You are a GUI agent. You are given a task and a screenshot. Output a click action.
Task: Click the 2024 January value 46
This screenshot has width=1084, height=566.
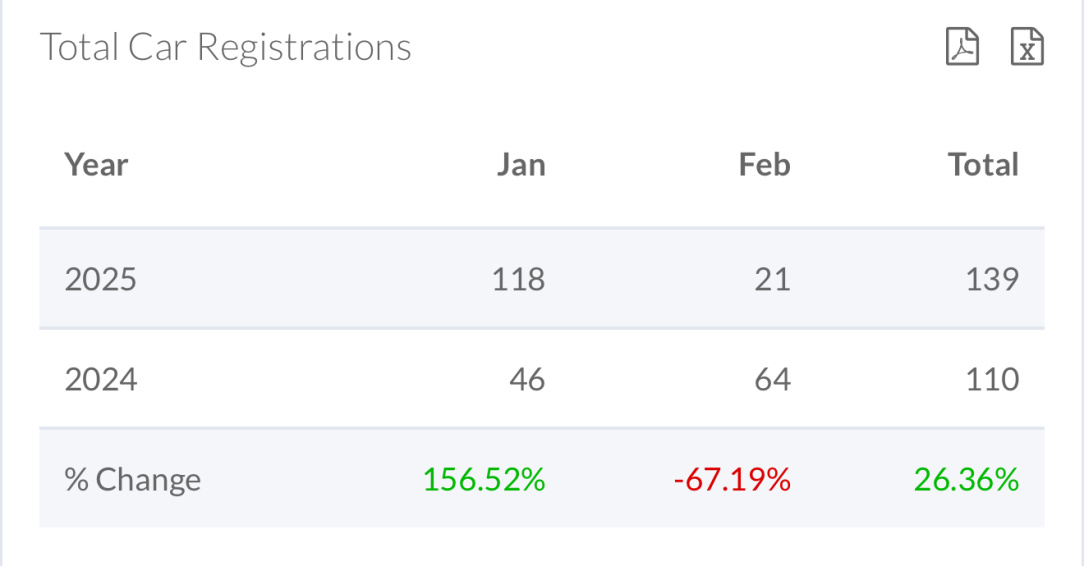527,379
